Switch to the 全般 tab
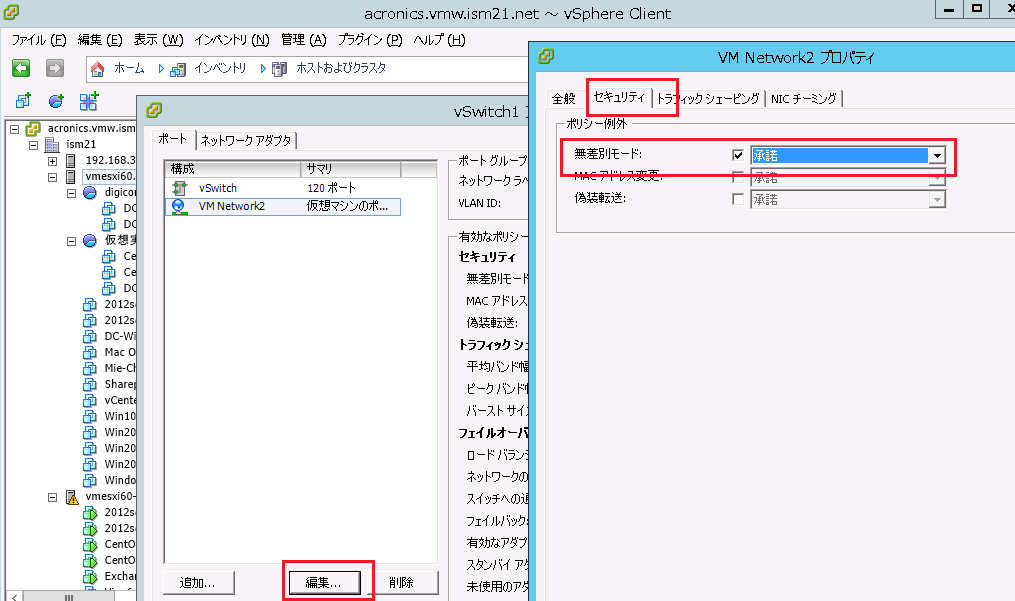Image resolution: width=1015 pixels, height=601 pixels. [564, 98]
